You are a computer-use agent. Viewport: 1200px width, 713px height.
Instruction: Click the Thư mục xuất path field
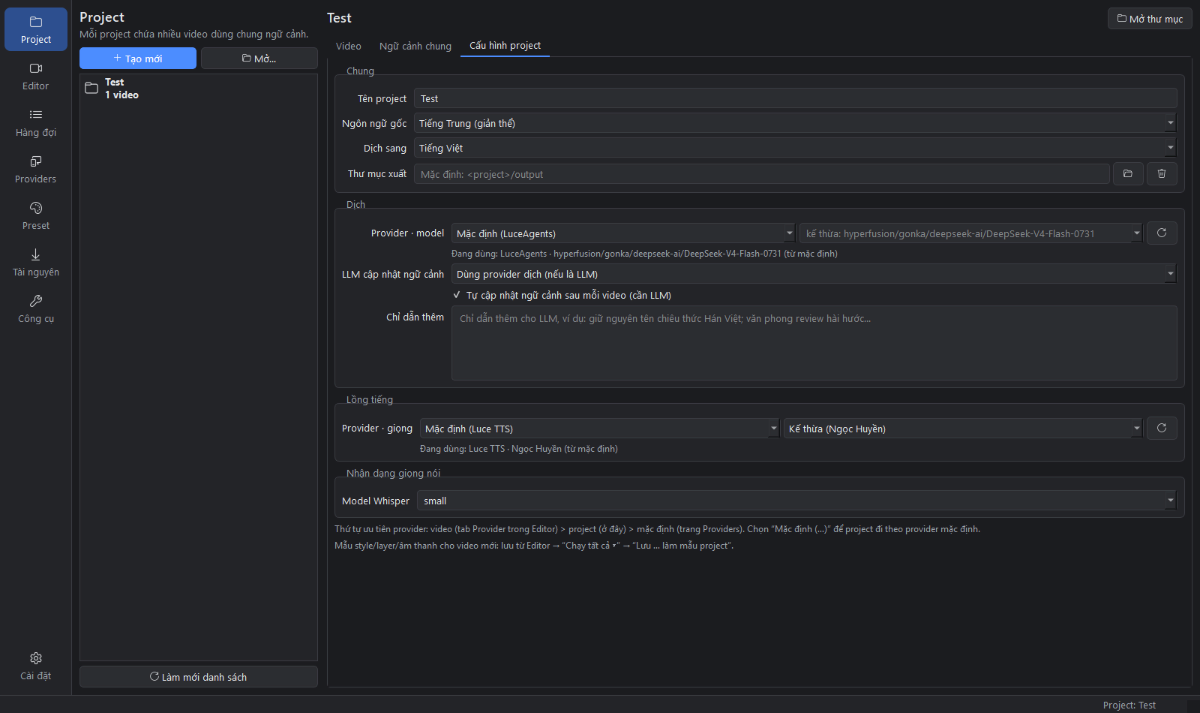click(762, 174)
